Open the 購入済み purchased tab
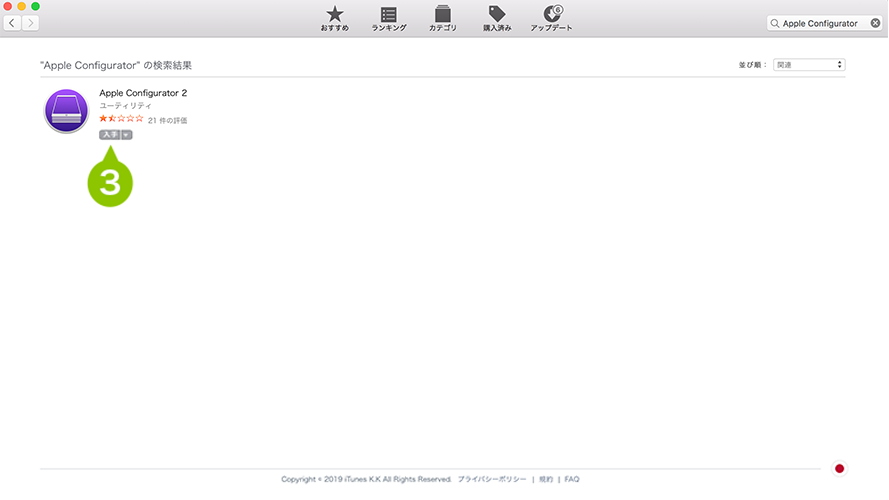The height and width of the screenshot is (500, 889). click(497, 18)
